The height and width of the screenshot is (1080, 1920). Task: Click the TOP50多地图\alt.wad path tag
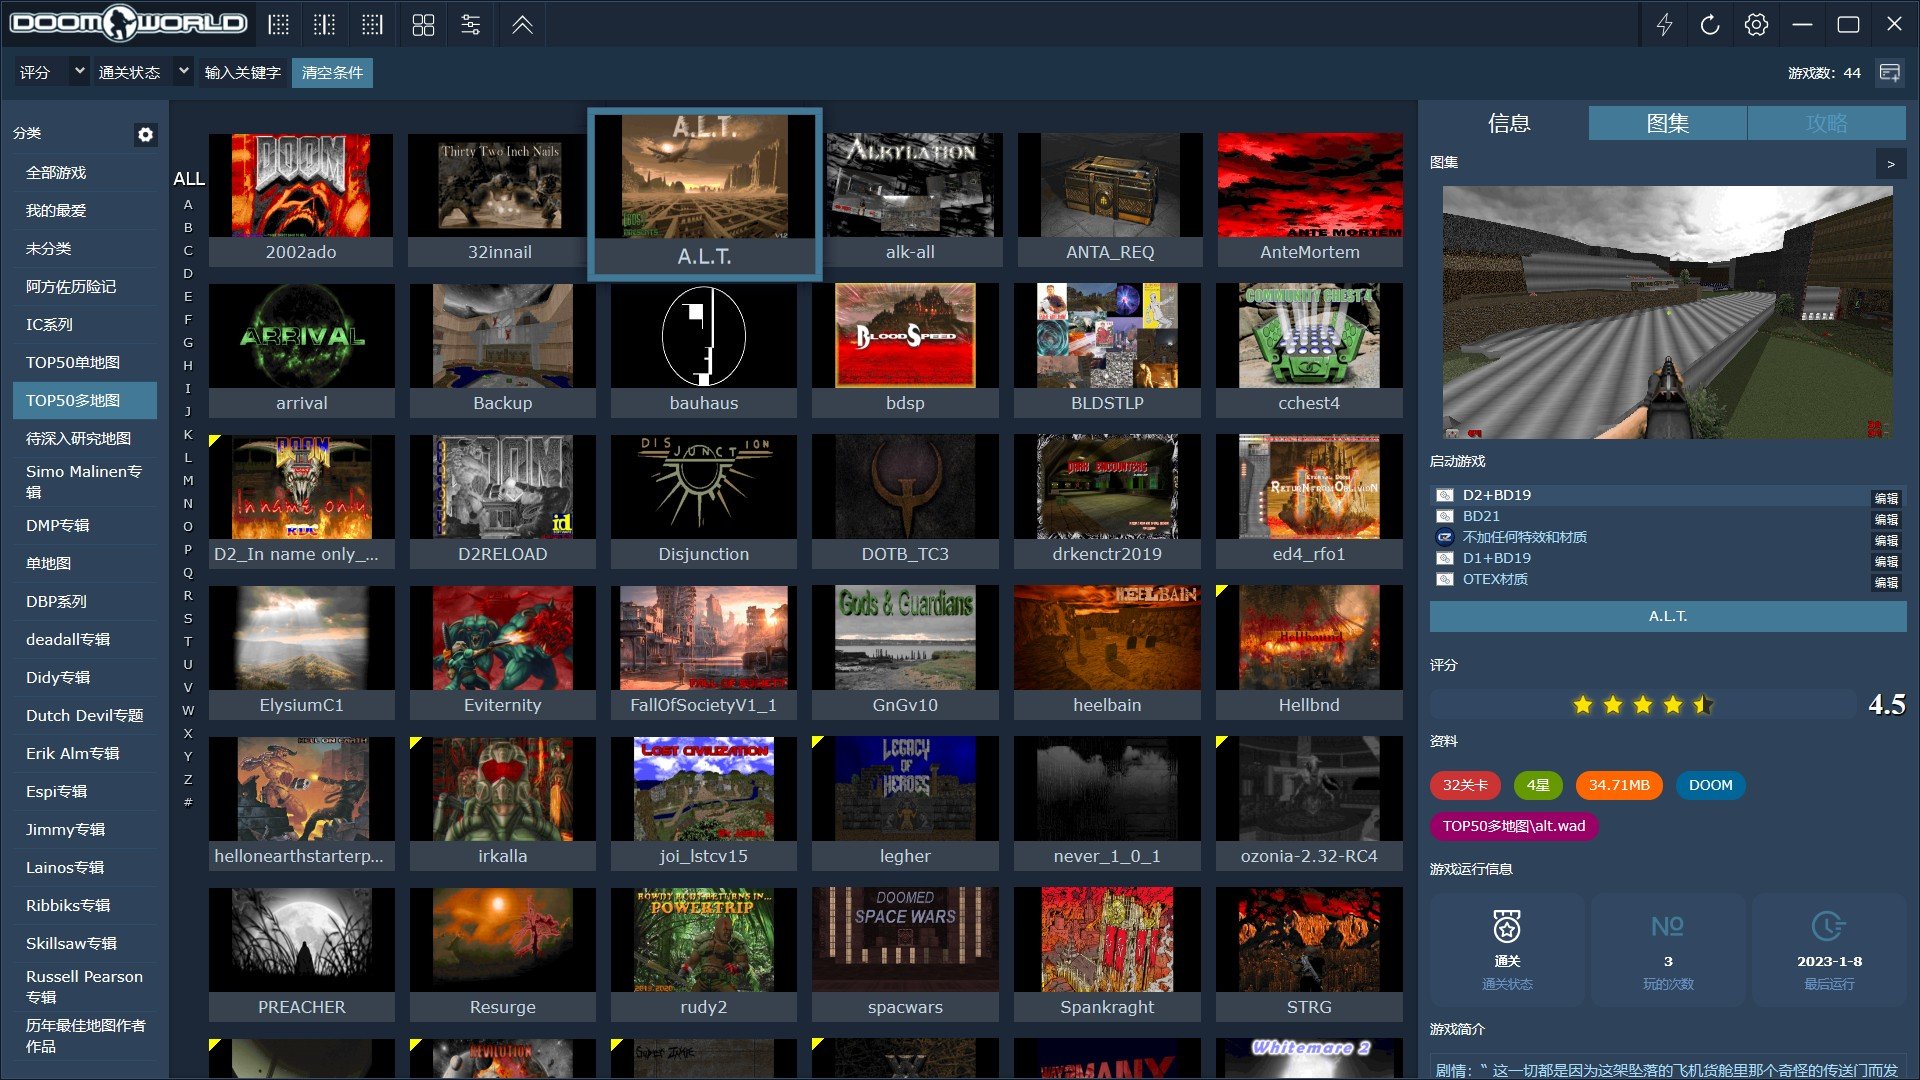[1513, 826]
